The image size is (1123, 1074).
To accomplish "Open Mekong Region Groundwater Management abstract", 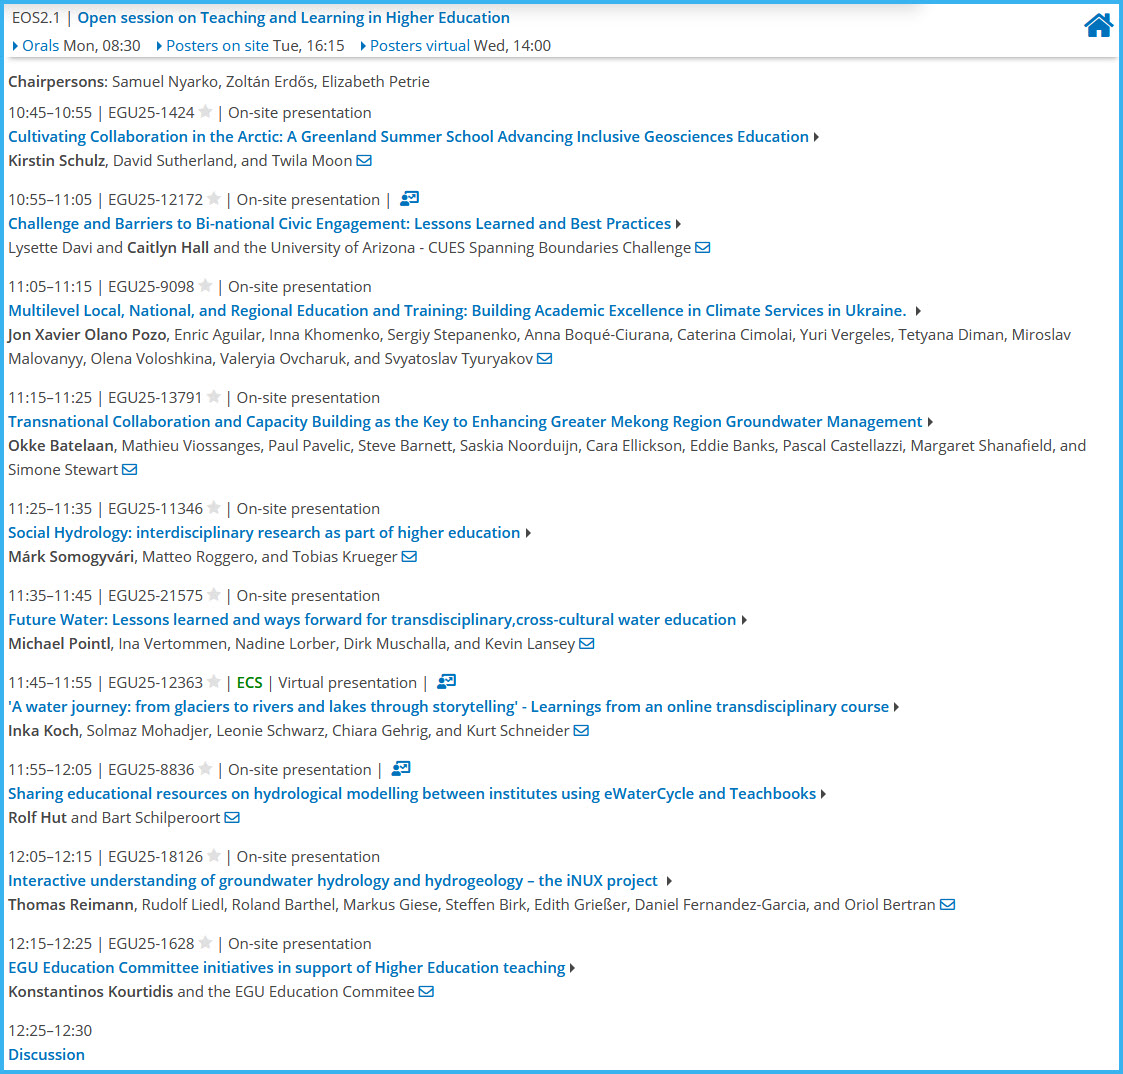I will point(465,422).
